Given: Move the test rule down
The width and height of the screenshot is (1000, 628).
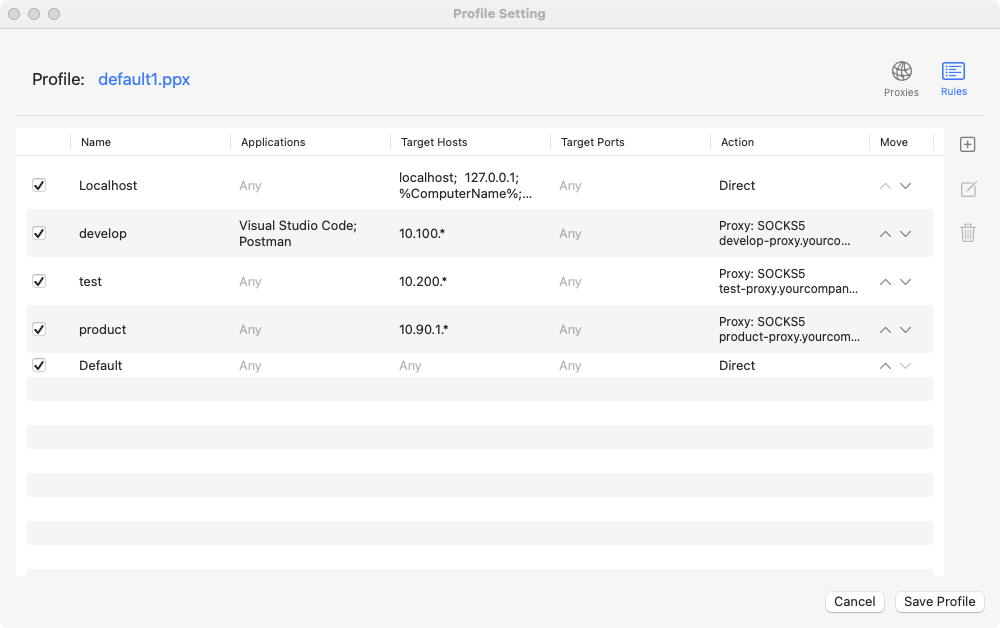Looking at the screenshot, I should point(905,282).
